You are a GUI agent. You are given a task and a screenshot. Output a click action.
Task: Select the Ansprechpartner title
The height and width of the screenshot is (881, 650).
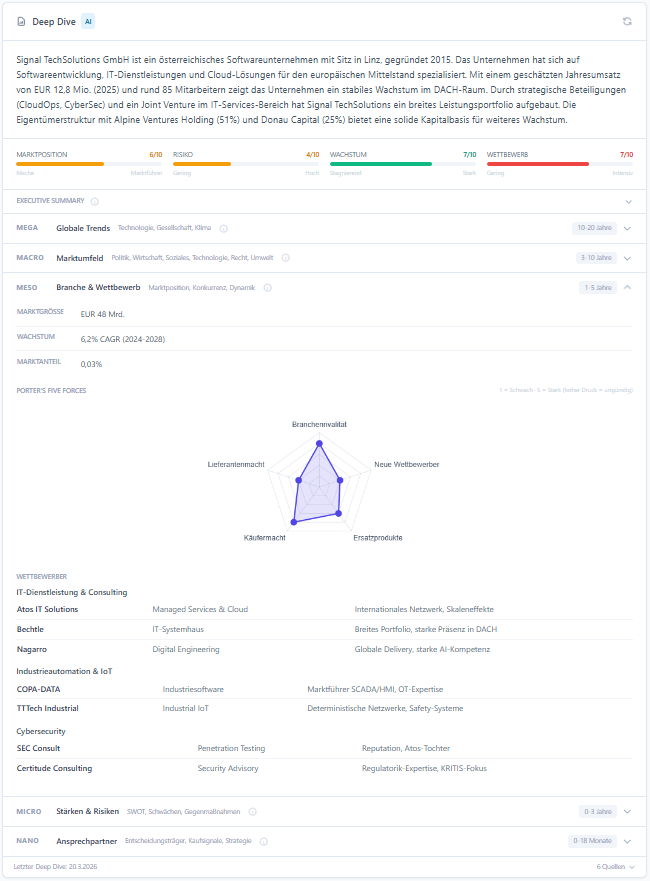click(87, 841)
